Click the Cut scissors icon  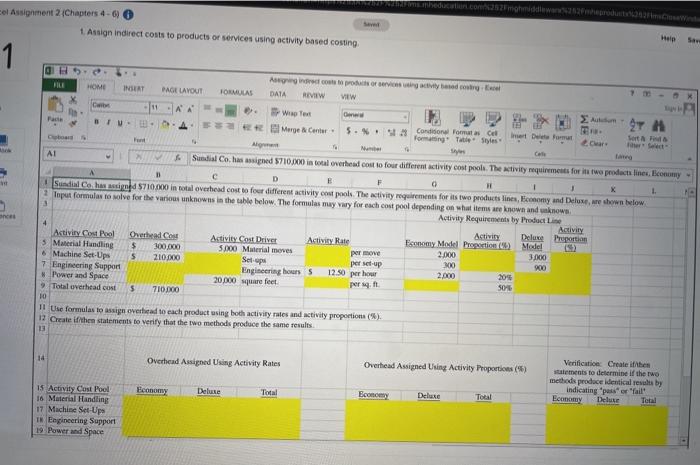coord(73,100)
